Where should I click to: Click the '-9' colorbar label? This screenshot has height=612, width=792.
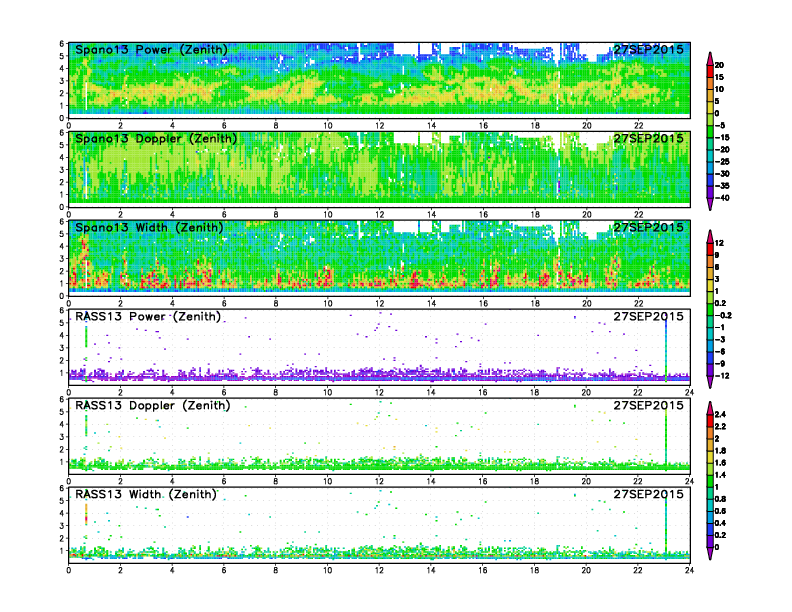pos(720,364)
